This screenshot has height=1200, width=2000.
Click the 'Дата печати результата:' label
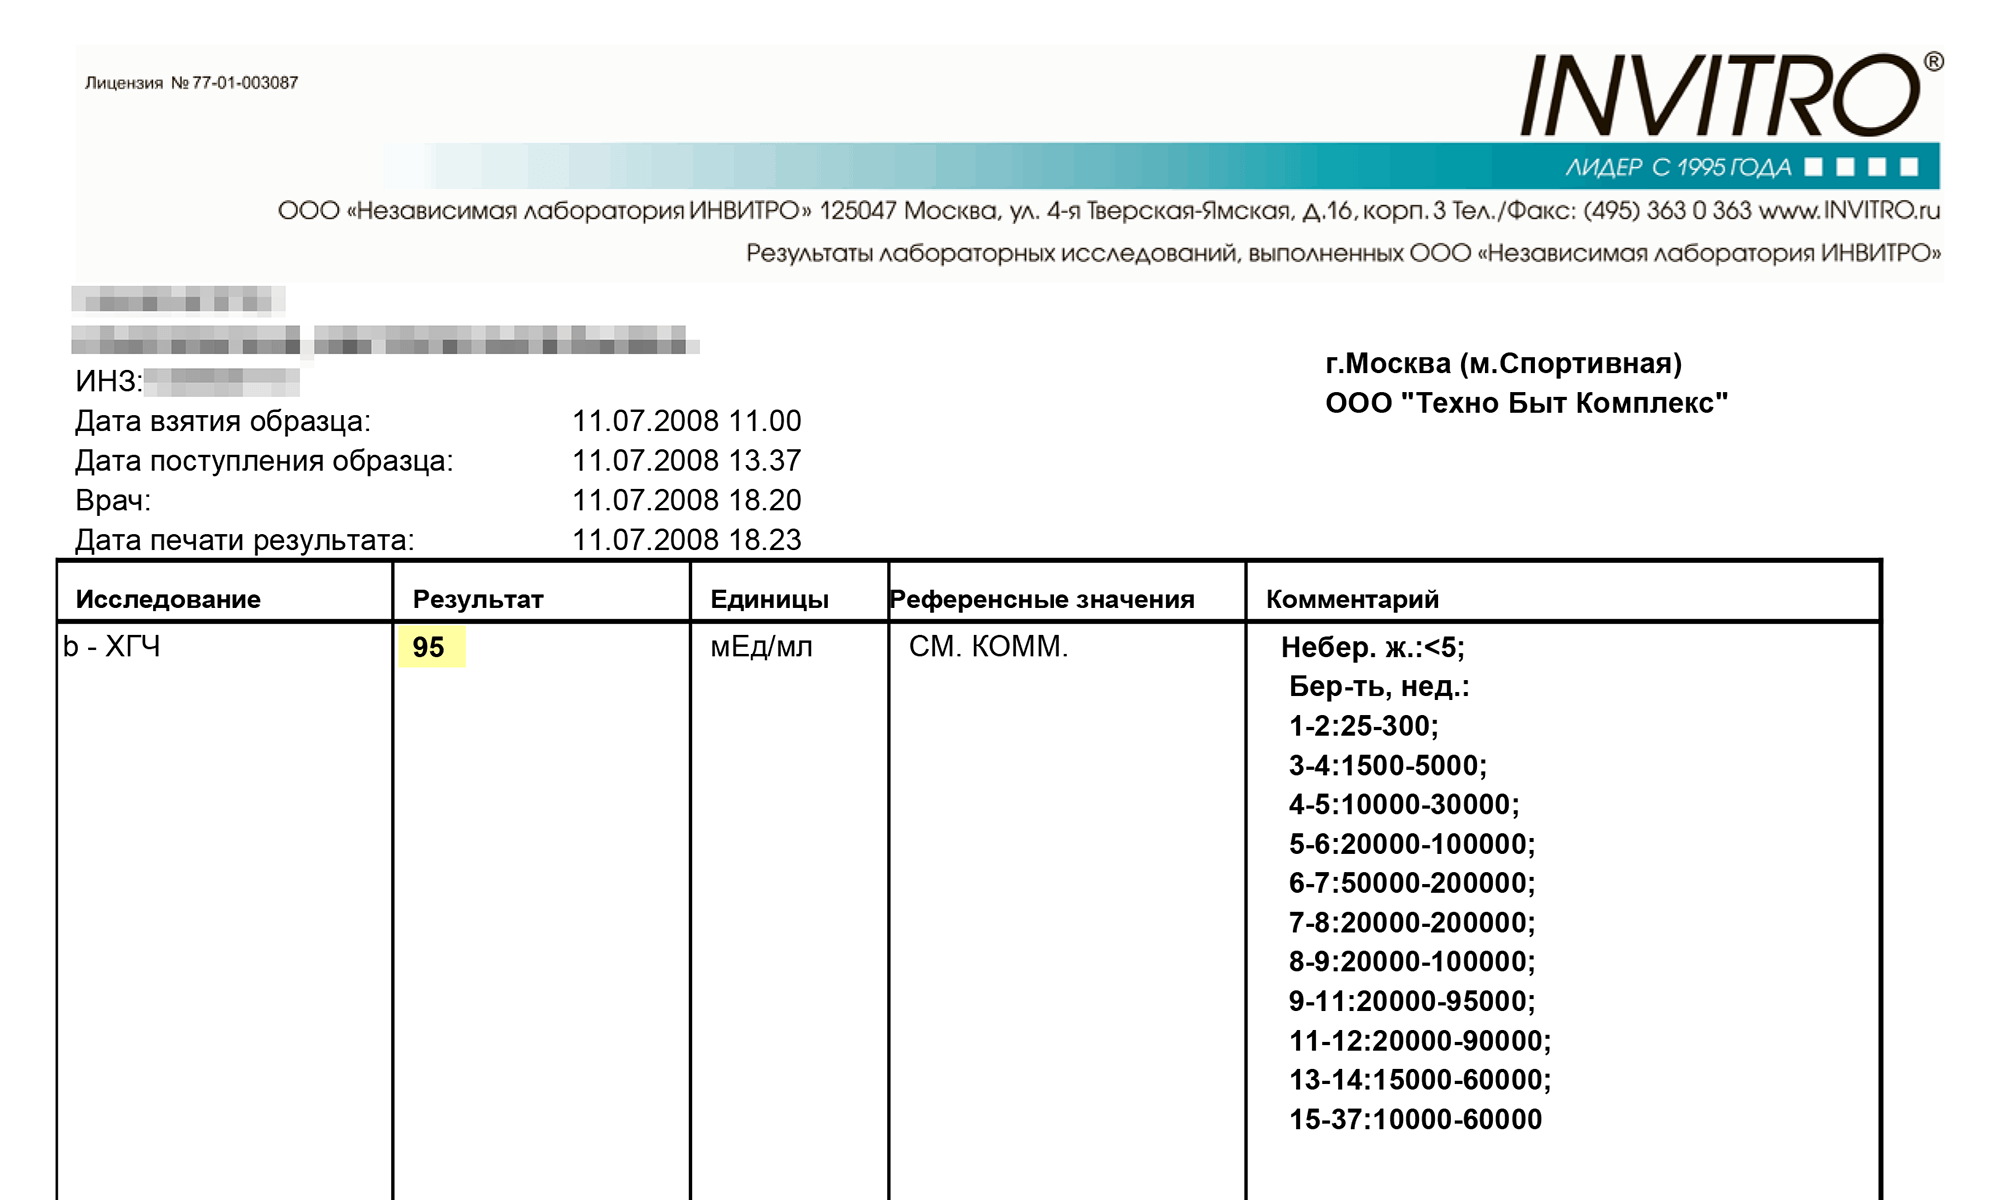pyautogui.click(x=245, y=540)
